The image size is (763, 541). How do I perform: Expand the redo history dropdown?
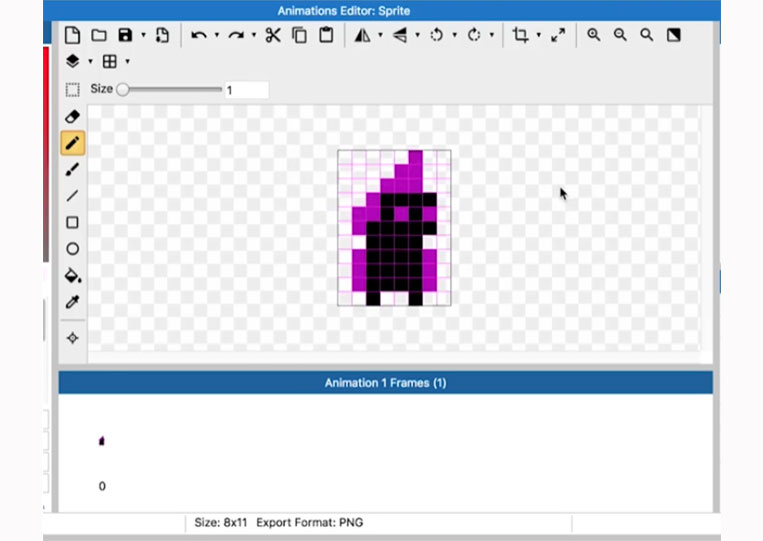254,35
